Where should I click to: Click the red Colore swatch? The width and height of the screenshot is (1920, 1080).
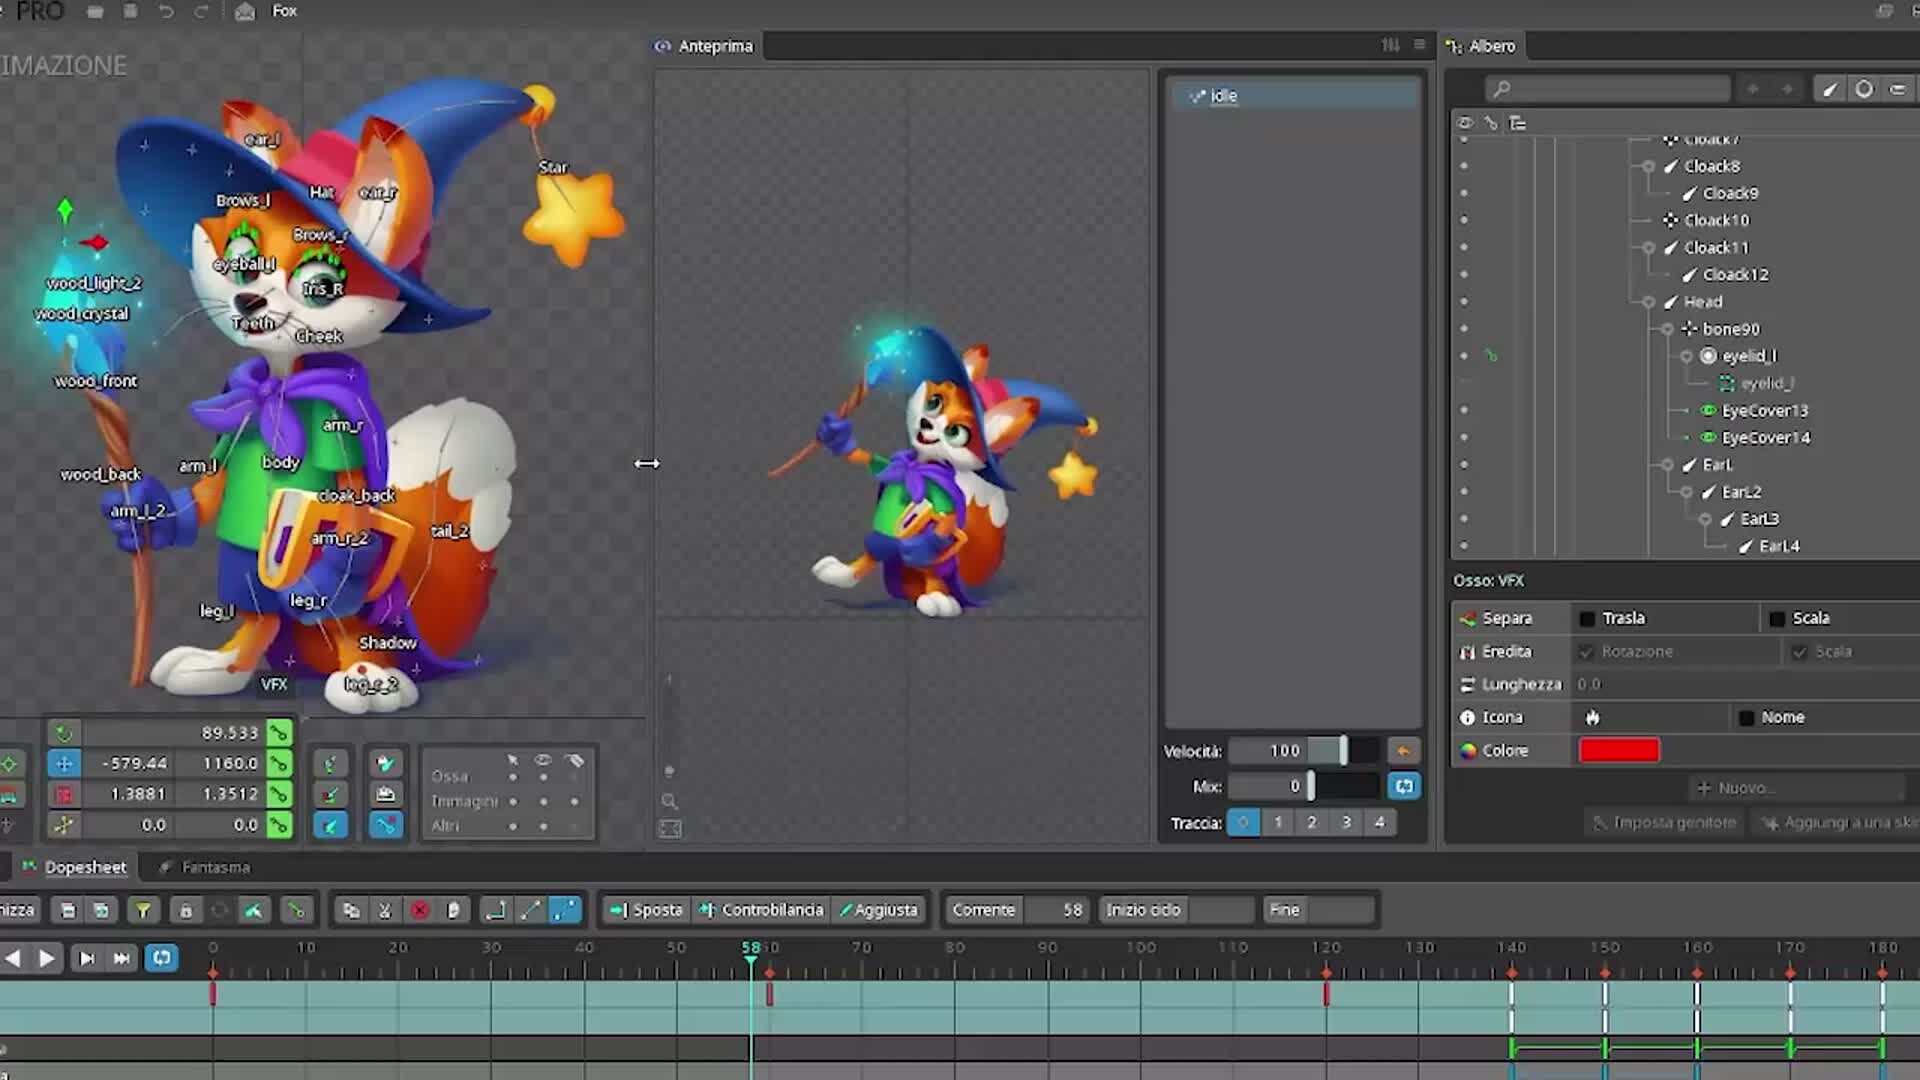pyautogui.click(x=1618, y=750)
